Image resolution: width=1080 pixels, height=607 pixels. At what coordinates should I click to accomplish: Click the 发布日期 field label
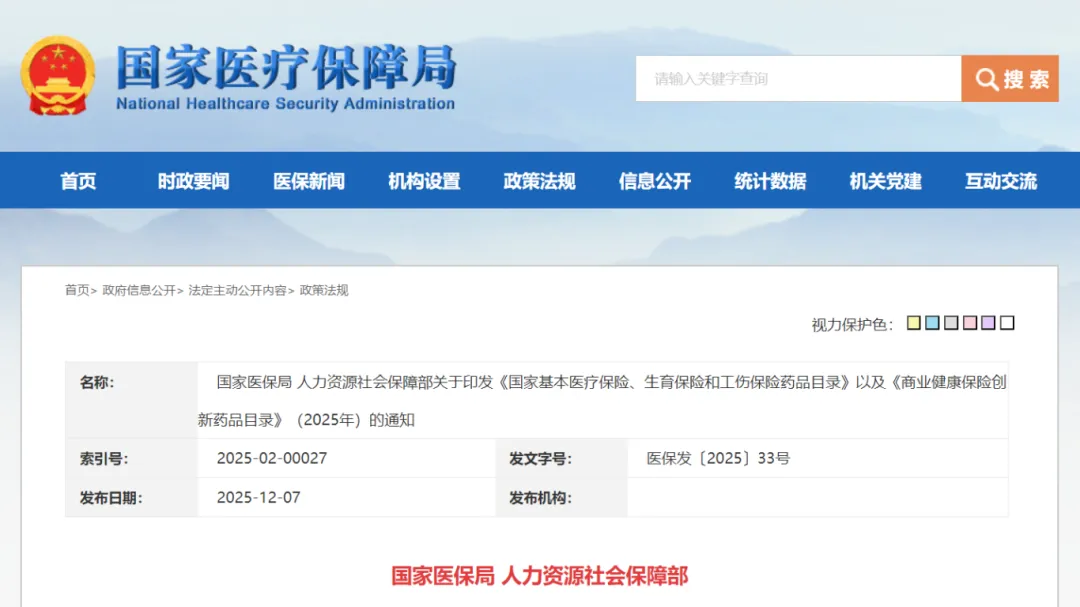point(111,498)
